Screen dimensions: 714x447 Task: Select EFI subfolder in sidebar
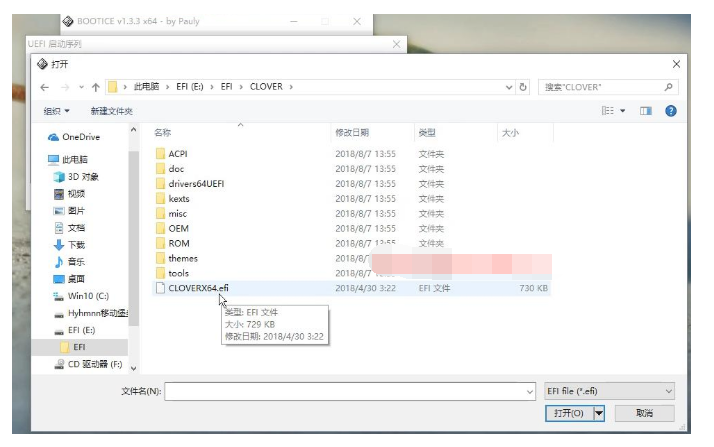click(73, 347)
